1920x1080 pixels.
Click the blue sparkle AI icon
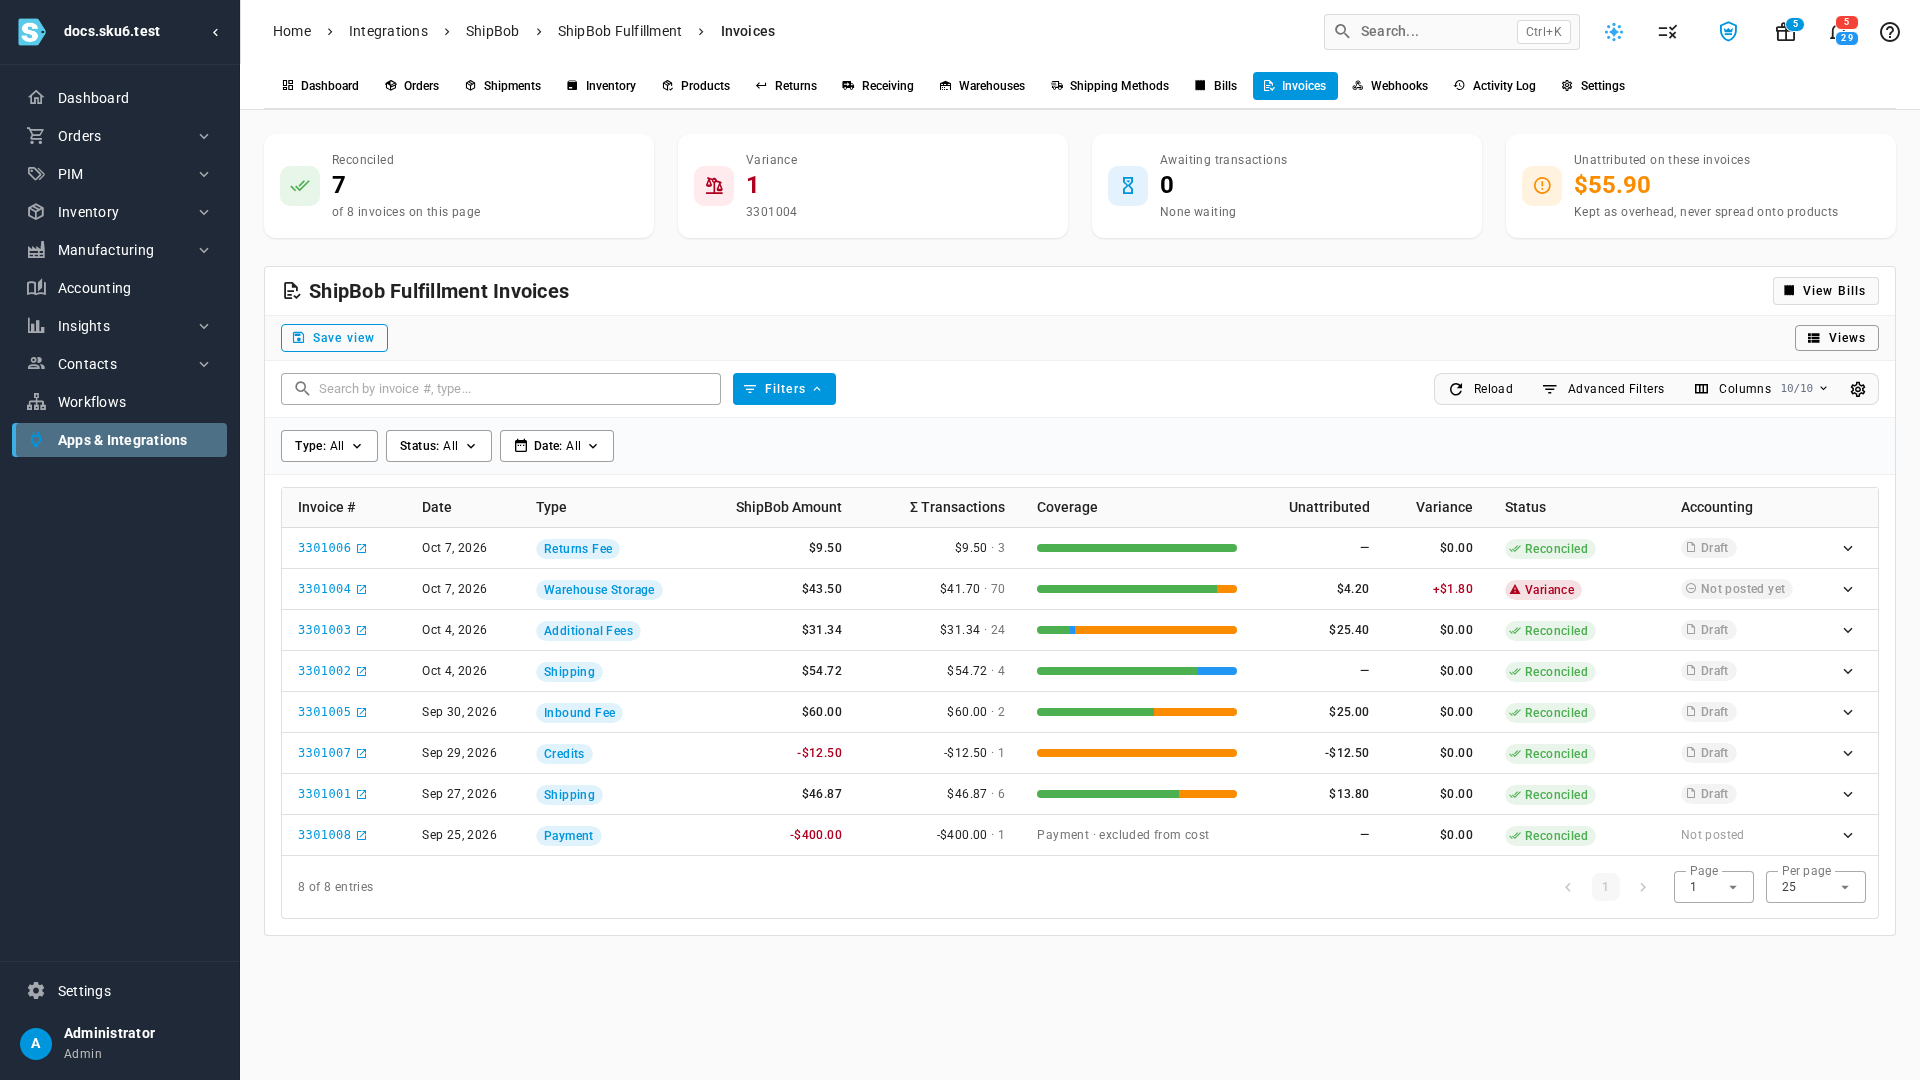[x=1614, y=32]
